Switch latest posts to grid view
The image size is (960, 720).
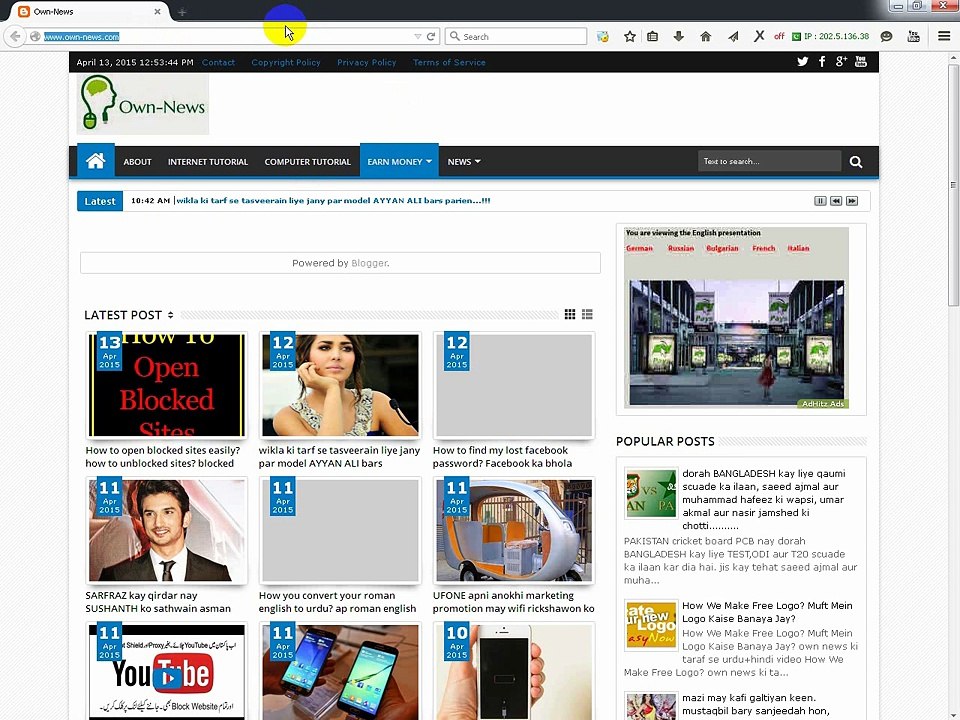[x=570, y=314]
